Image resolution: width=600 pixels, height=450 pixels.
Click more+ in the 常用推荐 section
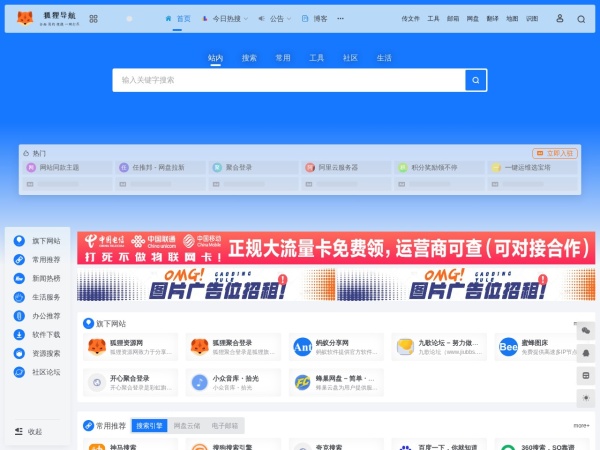point(581,426)
